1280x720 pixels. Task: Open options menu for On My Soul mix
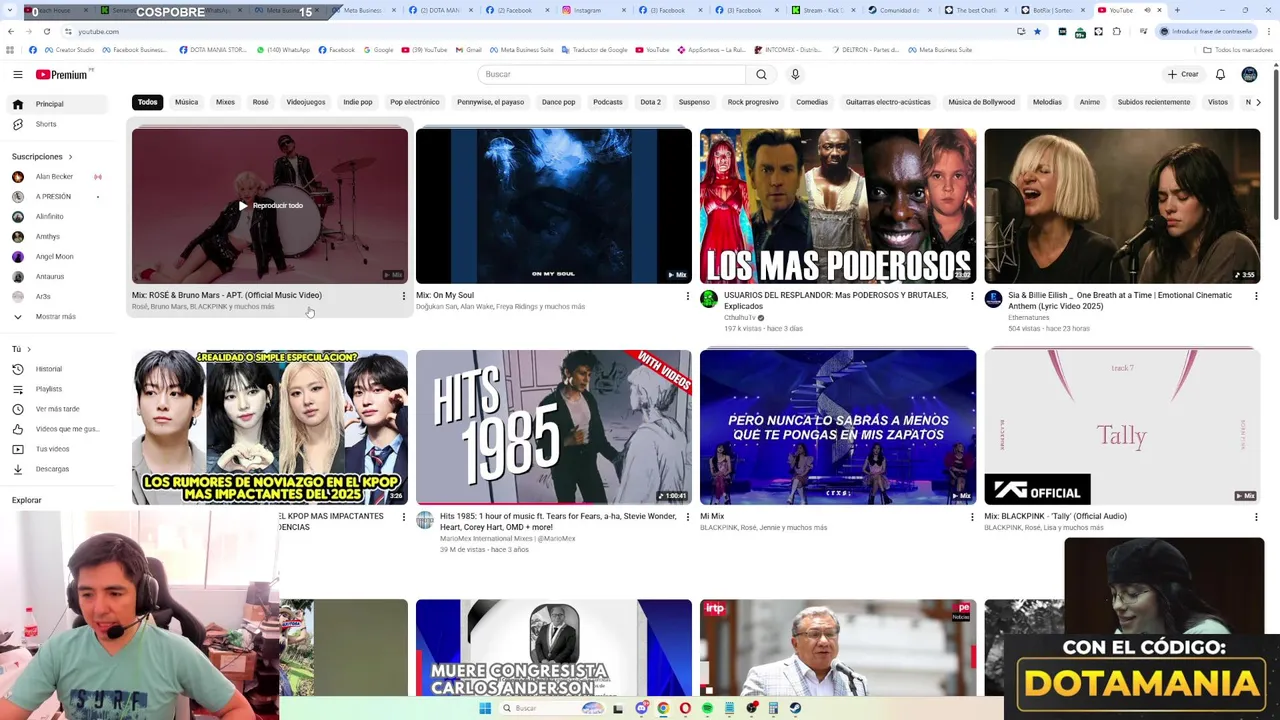pos(688,296)
